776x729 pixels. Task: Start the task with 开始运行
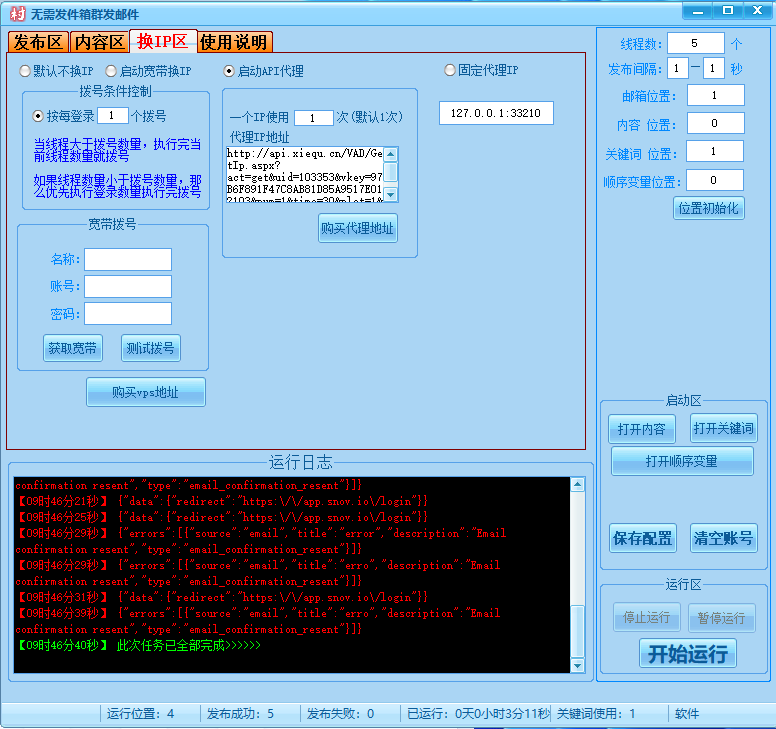687,654
